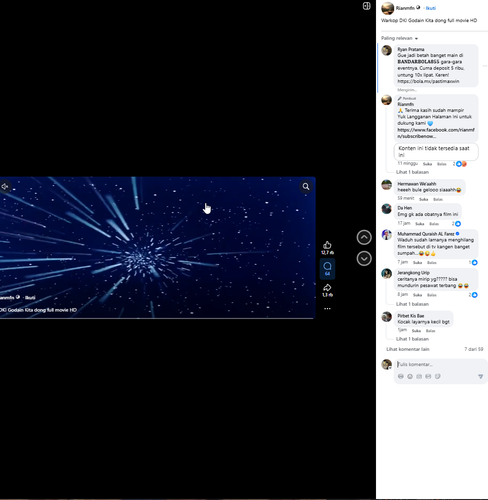
Task: Click the 59 menit timestamp
Action: pyautogui.click(x=406, y=198)
